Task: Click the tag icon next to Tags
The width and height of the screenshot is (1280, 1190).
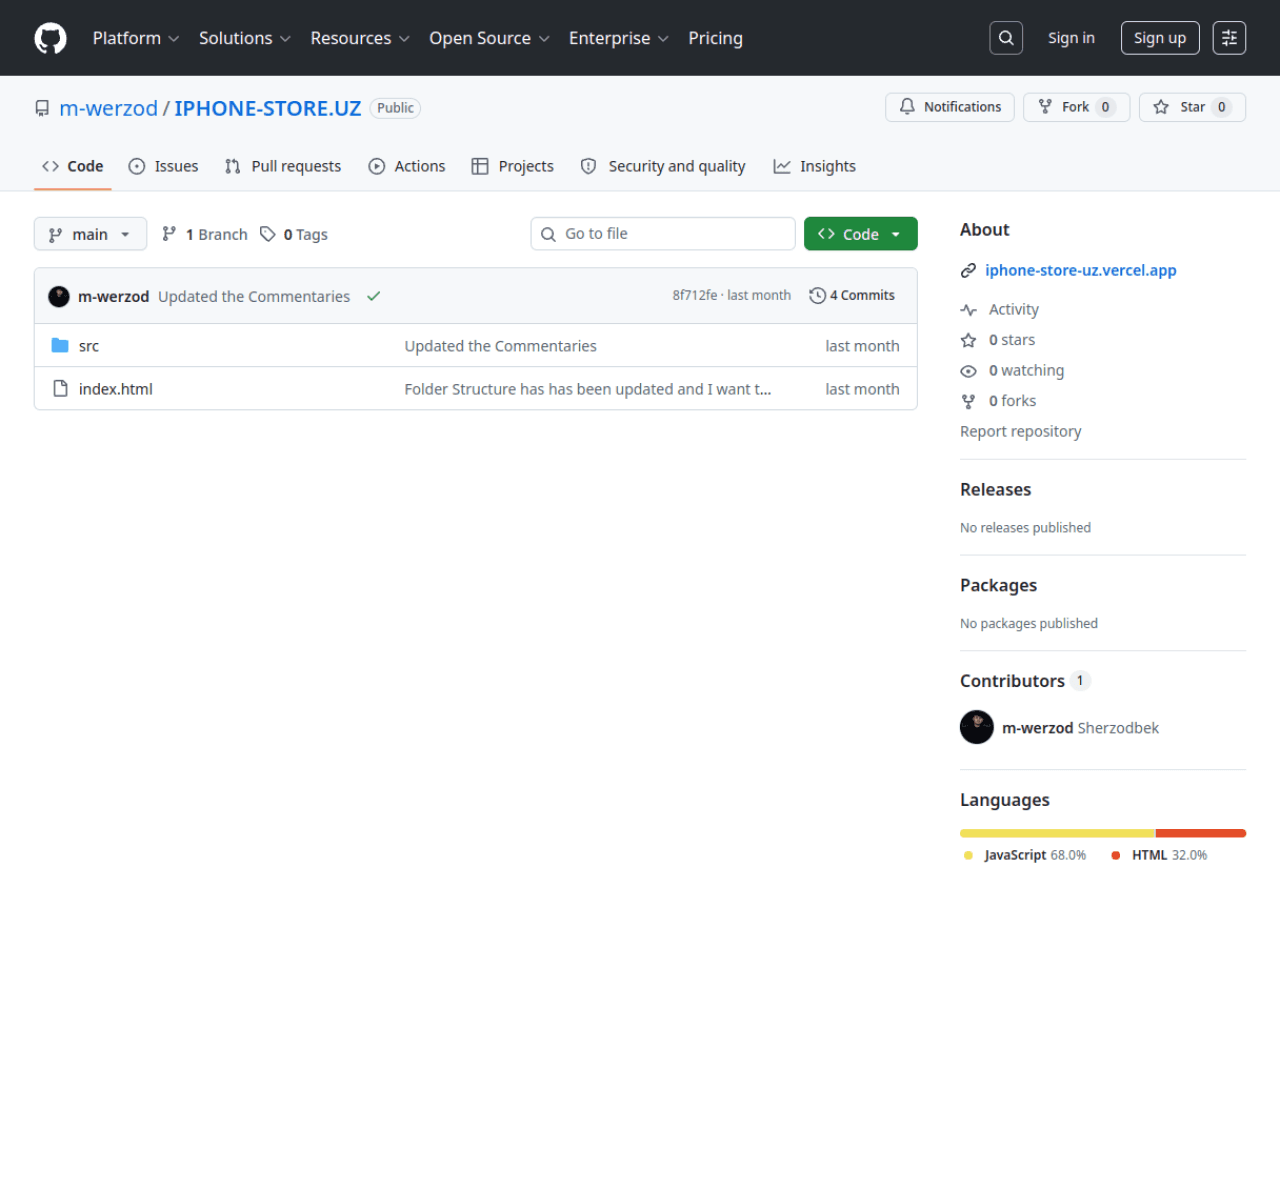Action: [268, 234]
